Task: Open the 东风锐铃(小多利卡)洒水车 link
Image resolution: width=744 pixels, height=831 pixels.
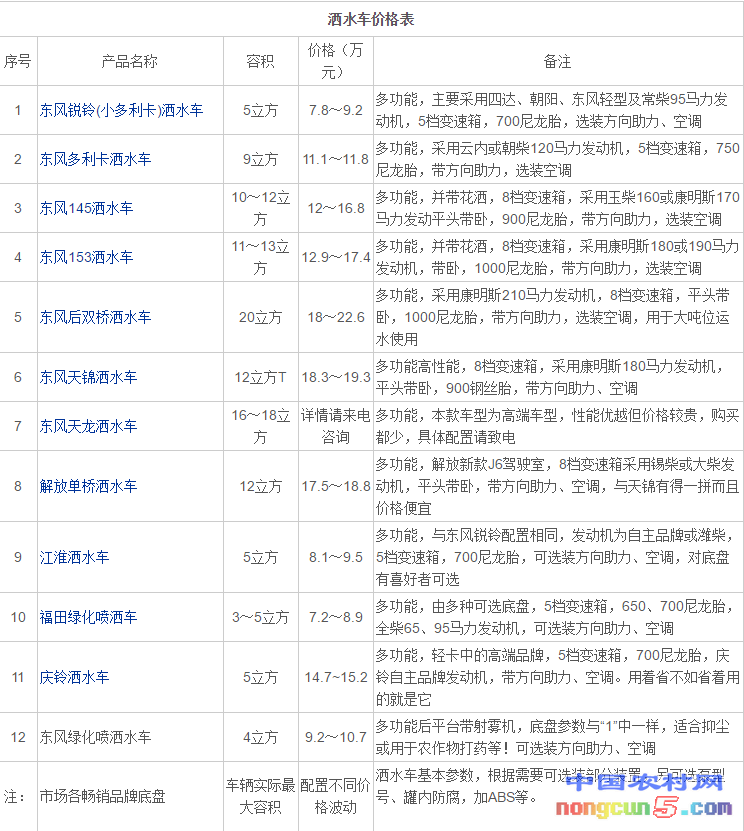Action: pyautogui.click(x=121, y=110)
